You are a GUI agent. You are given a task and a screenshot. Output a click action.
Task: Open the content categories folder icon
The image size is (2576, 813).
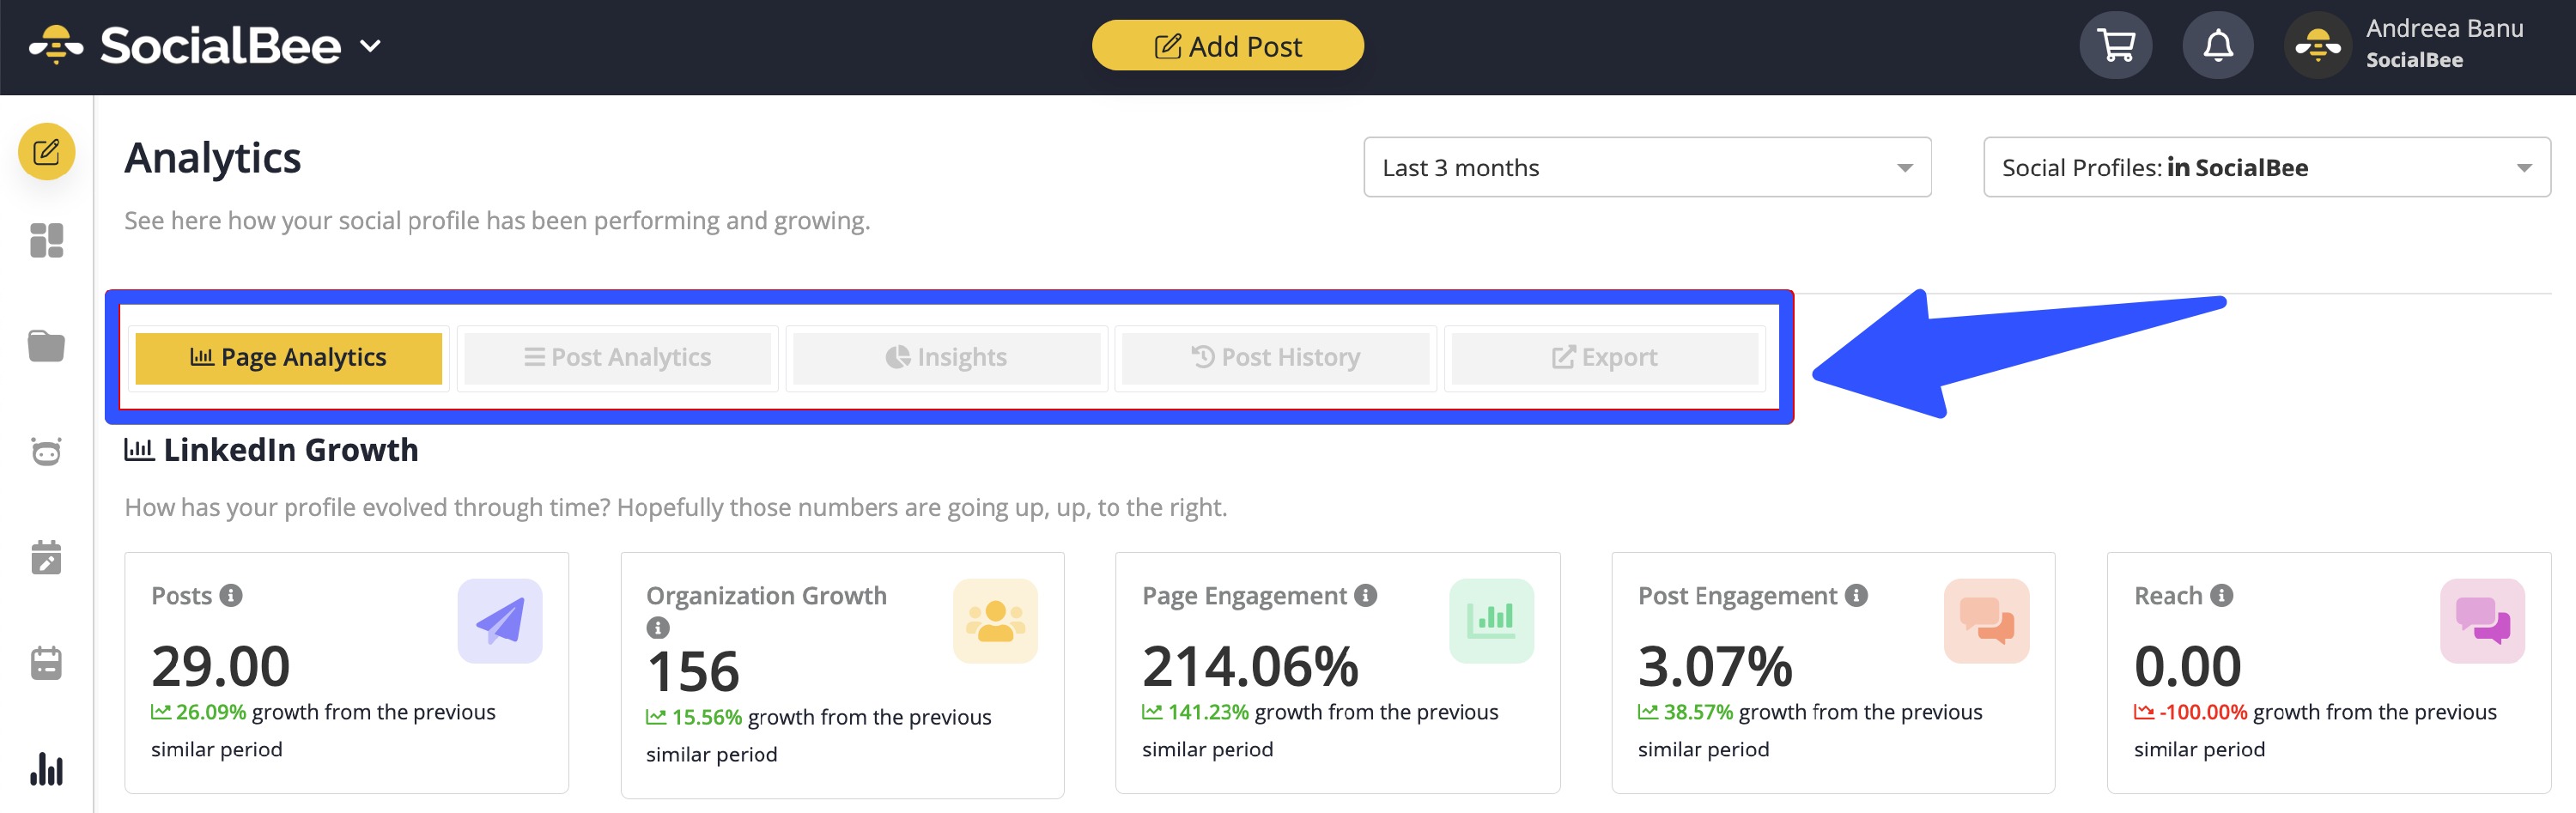tap(46, 346)
